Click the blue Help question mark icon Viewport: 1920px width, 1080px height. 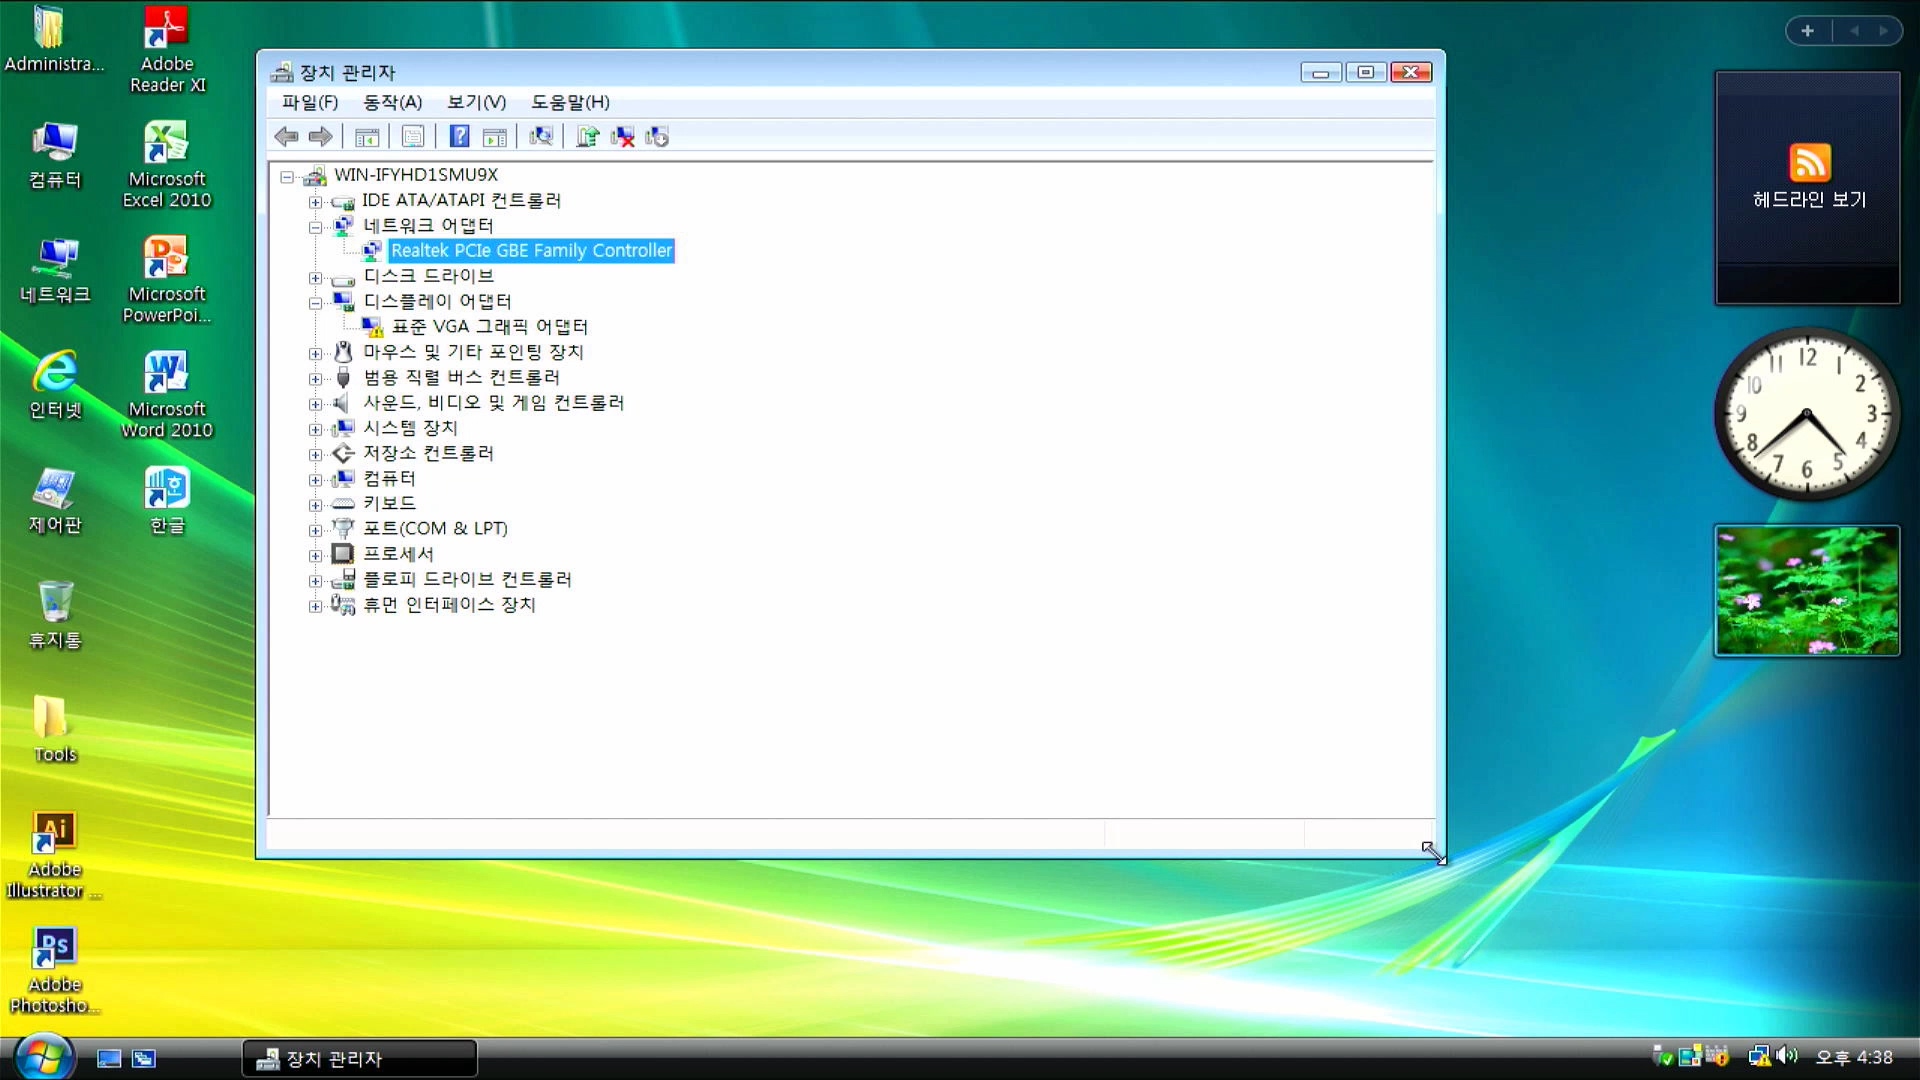coord(459,137)
